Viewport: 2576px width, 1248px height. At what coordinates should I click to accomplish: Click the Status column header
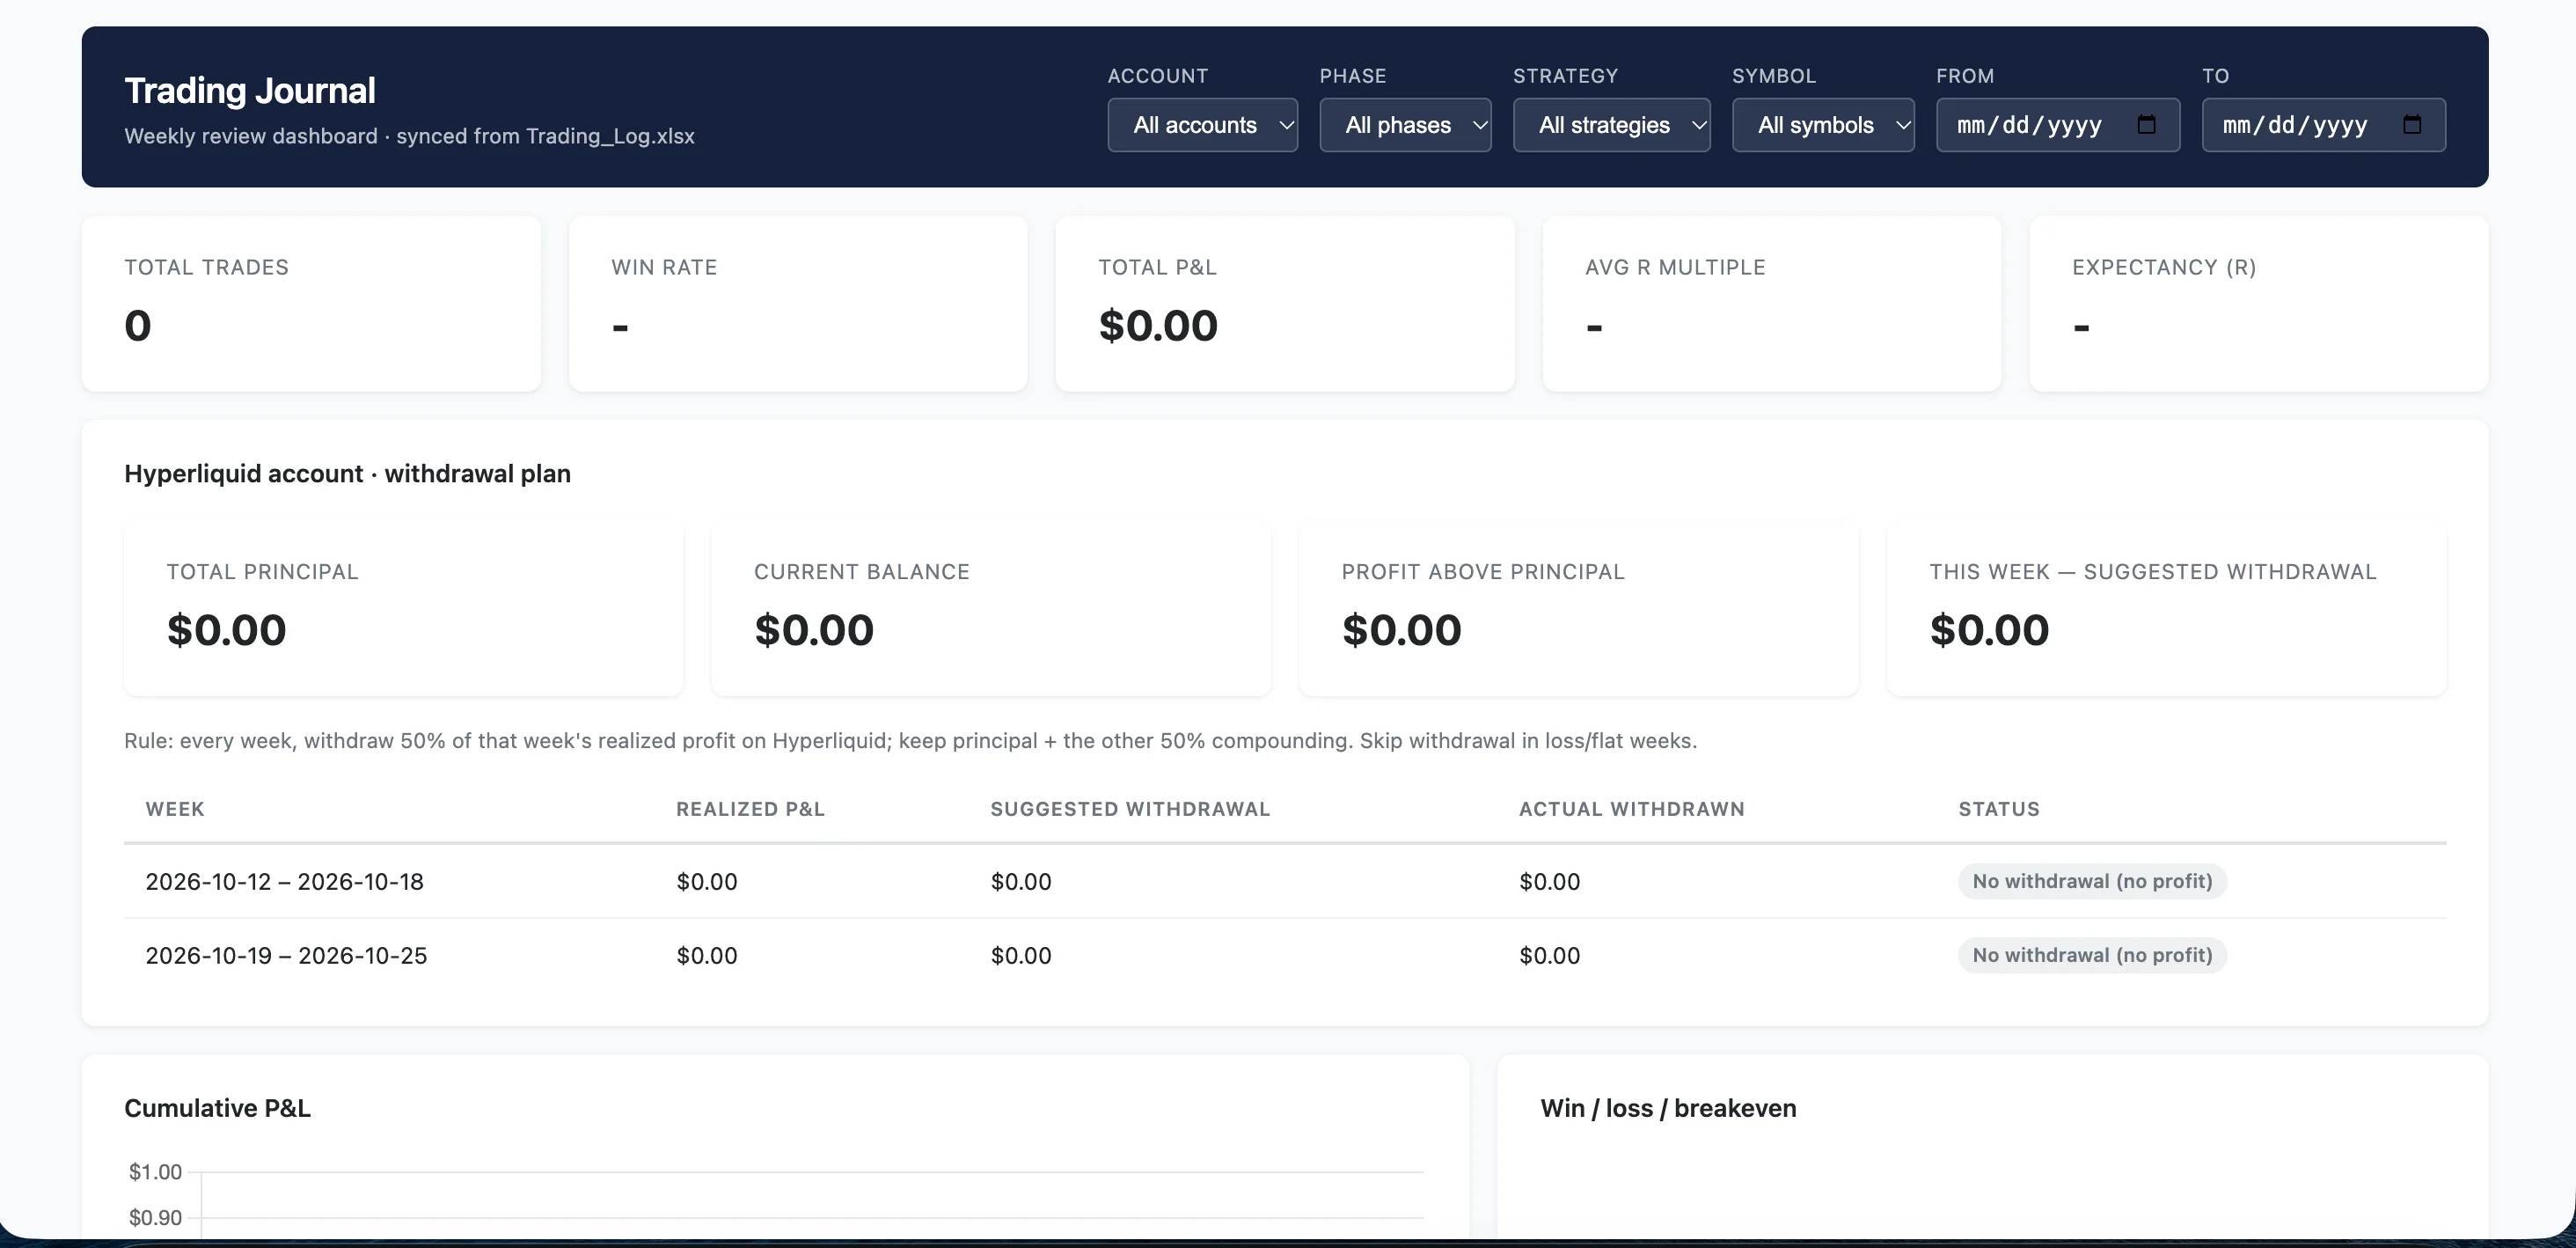pyautogui.click(x=1999, y=809)
